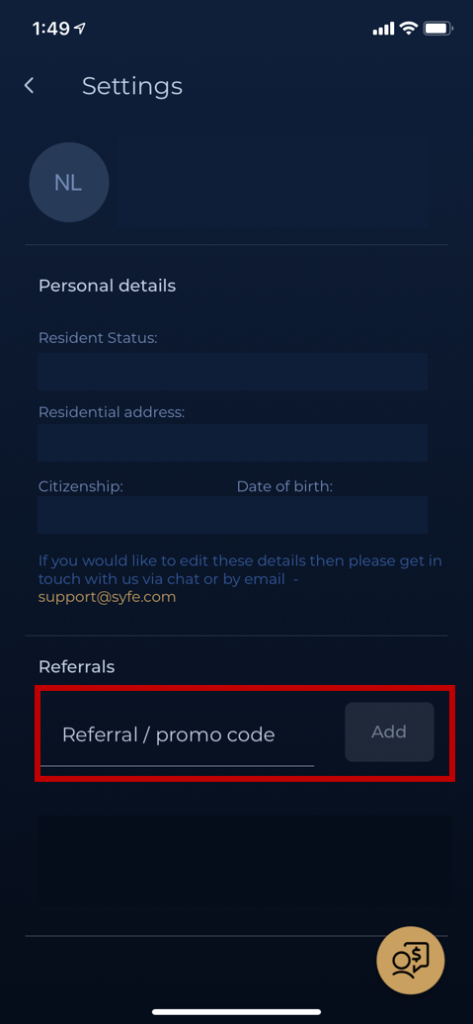This screenshot has width=473, height=1024.
Task: Tap the NL profile avatar
Action: [x=69, y=182]
